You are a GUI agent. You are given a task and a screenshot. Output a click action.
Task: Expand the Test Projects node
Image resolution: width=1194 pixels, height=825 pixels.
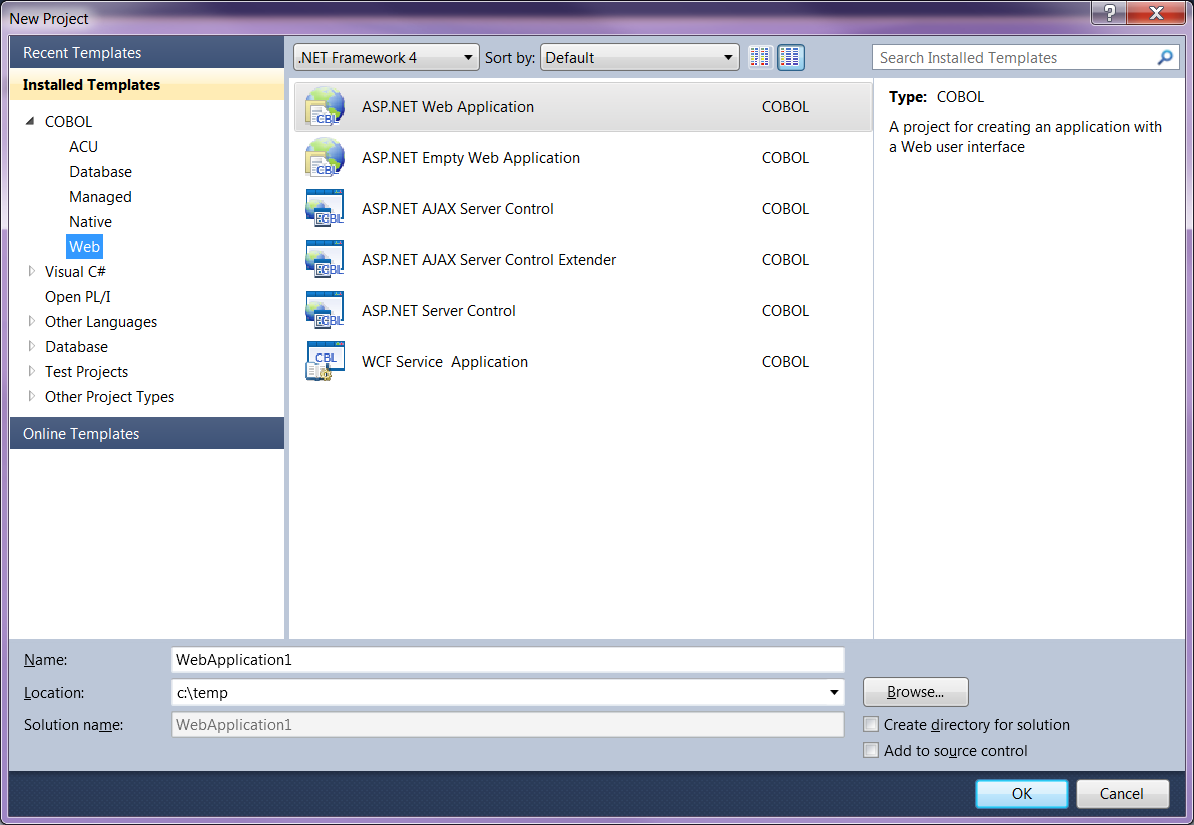[x=31, y=372]
